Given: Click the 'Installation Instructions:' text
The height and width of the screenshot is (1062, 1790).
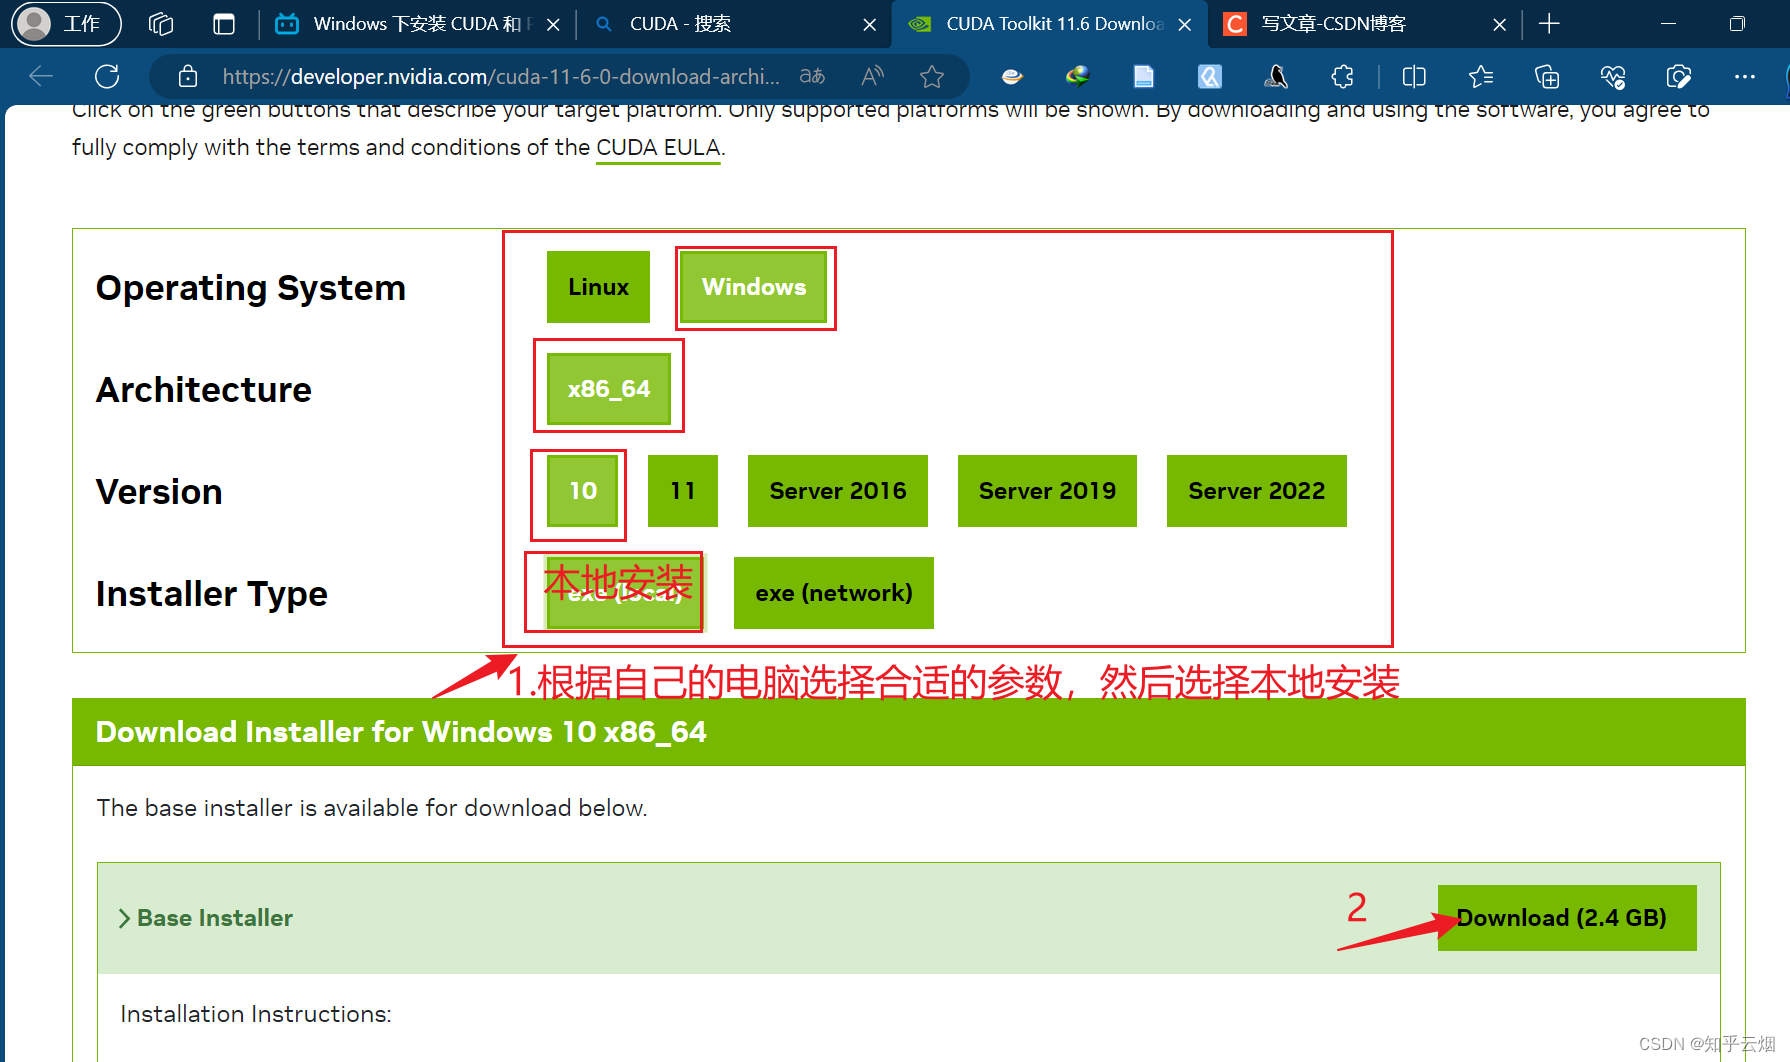Looking at the screenshot, I should point(256,1014).
